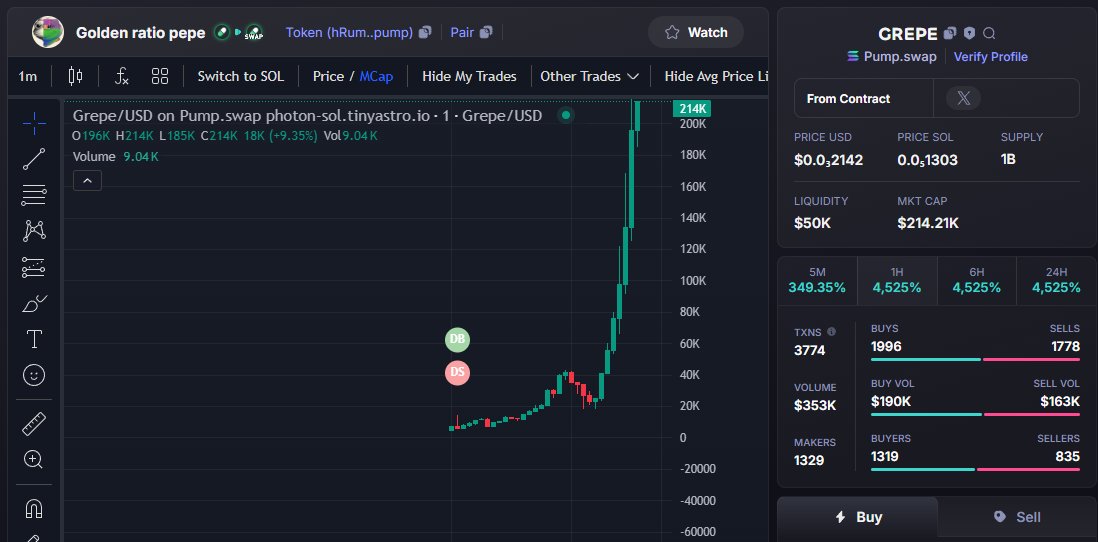Click the shield security icon beside GREPE
Image resolution: width=1098 pixels, height=542 pixels.
pyautogui.click(x=969, y=33)
